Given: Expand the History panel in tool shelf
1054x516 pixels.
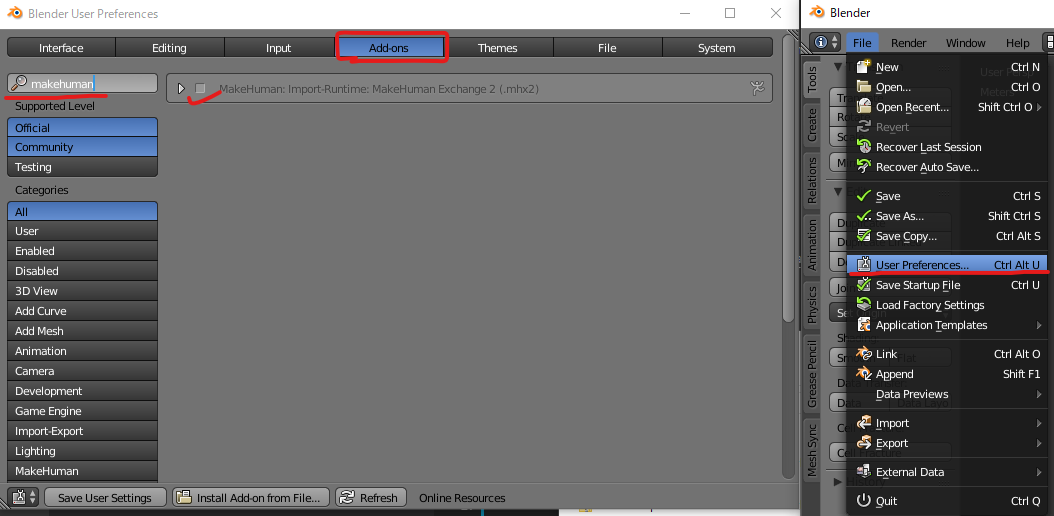Looking at the screenshot, I should (x=838, y=481).
